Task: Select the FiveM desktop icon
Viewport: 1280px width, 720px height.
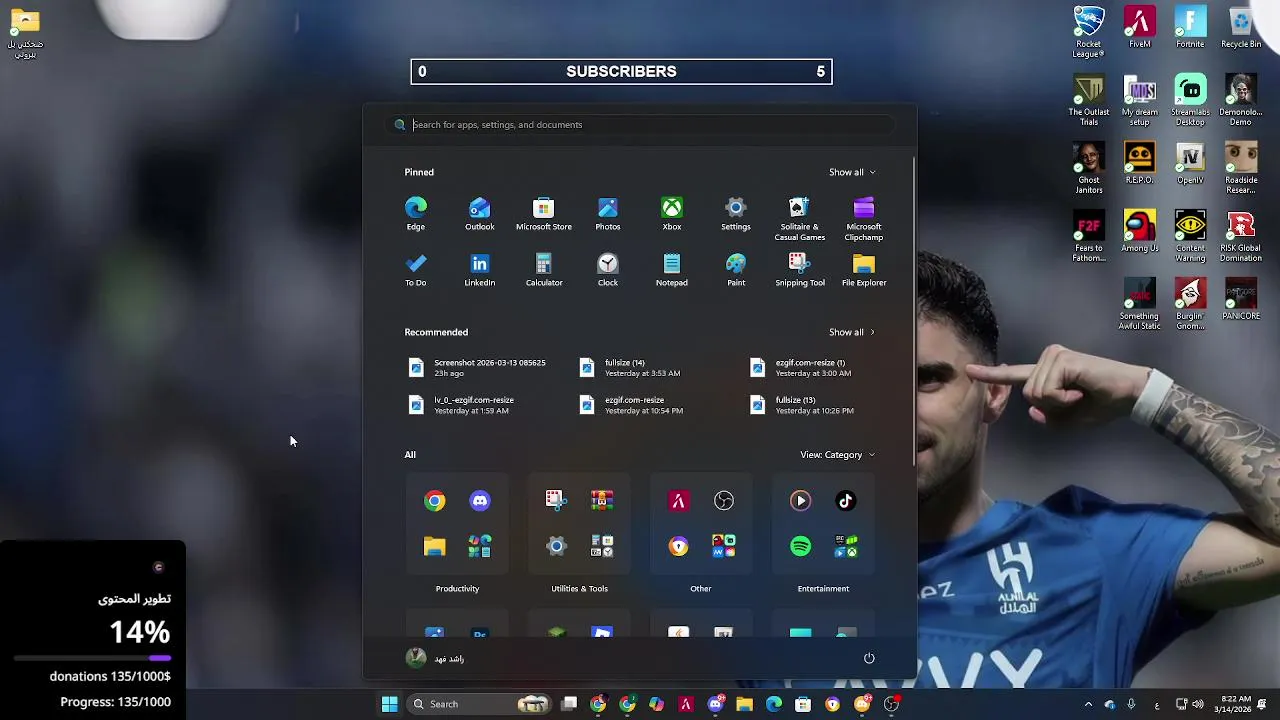Action: [x=1140, y=28]
